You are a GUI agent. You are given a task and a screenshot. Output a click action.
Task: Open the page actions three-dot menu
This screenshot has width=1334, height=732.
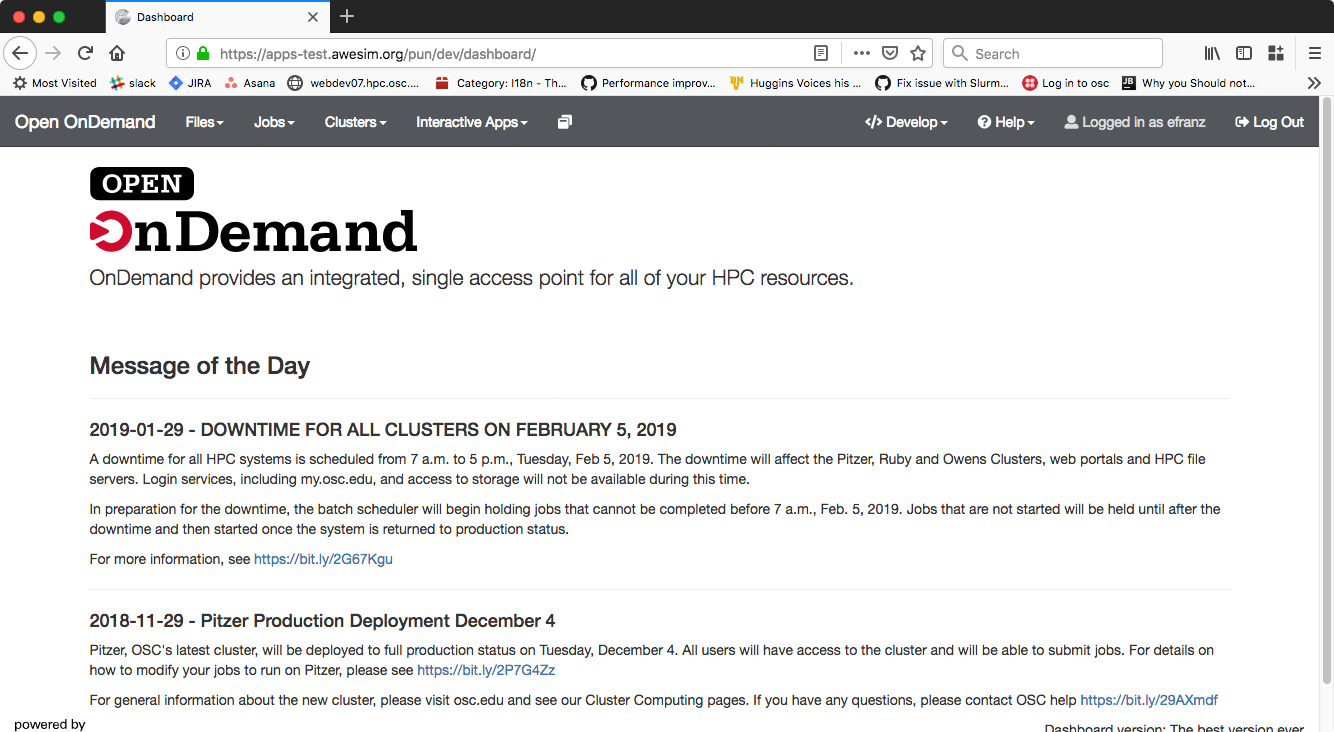[861, 54]
